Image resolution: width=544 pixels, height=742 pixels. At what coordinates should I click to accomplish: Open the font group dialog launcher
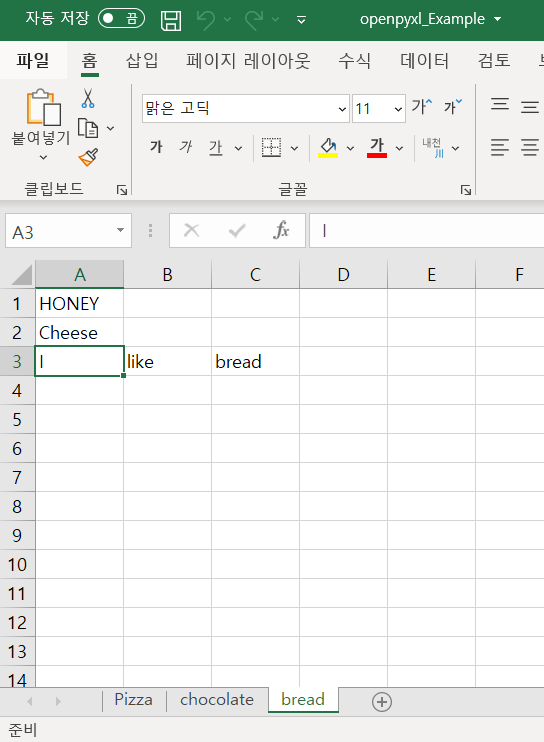466,190
